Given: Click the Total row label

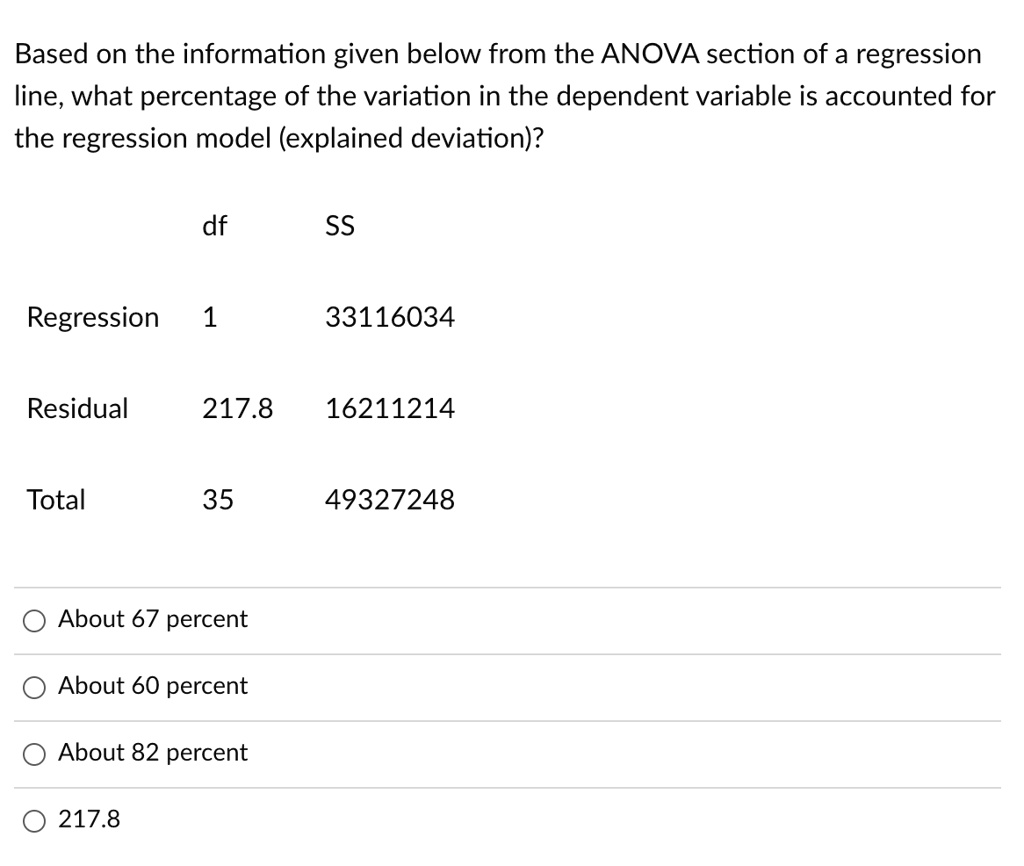Looking at the screenshot, I should [56, 499].
